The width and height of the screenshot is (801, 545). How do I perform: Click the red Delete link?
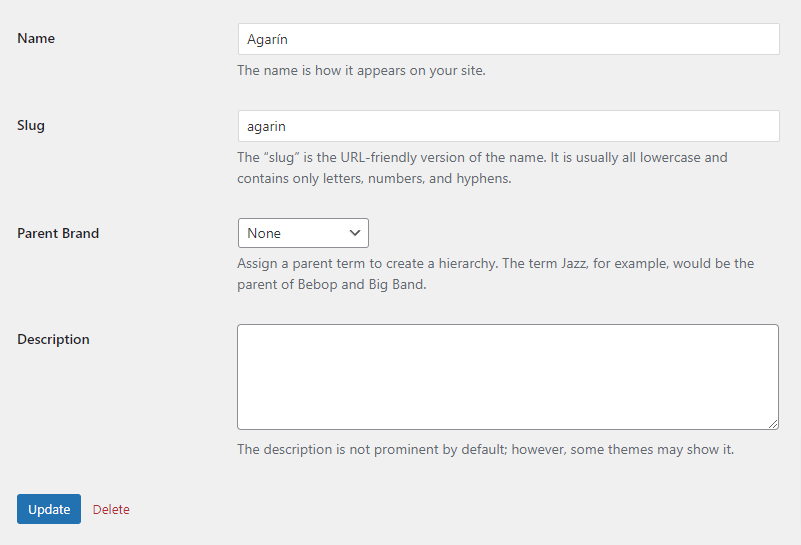tap(111, 509)
